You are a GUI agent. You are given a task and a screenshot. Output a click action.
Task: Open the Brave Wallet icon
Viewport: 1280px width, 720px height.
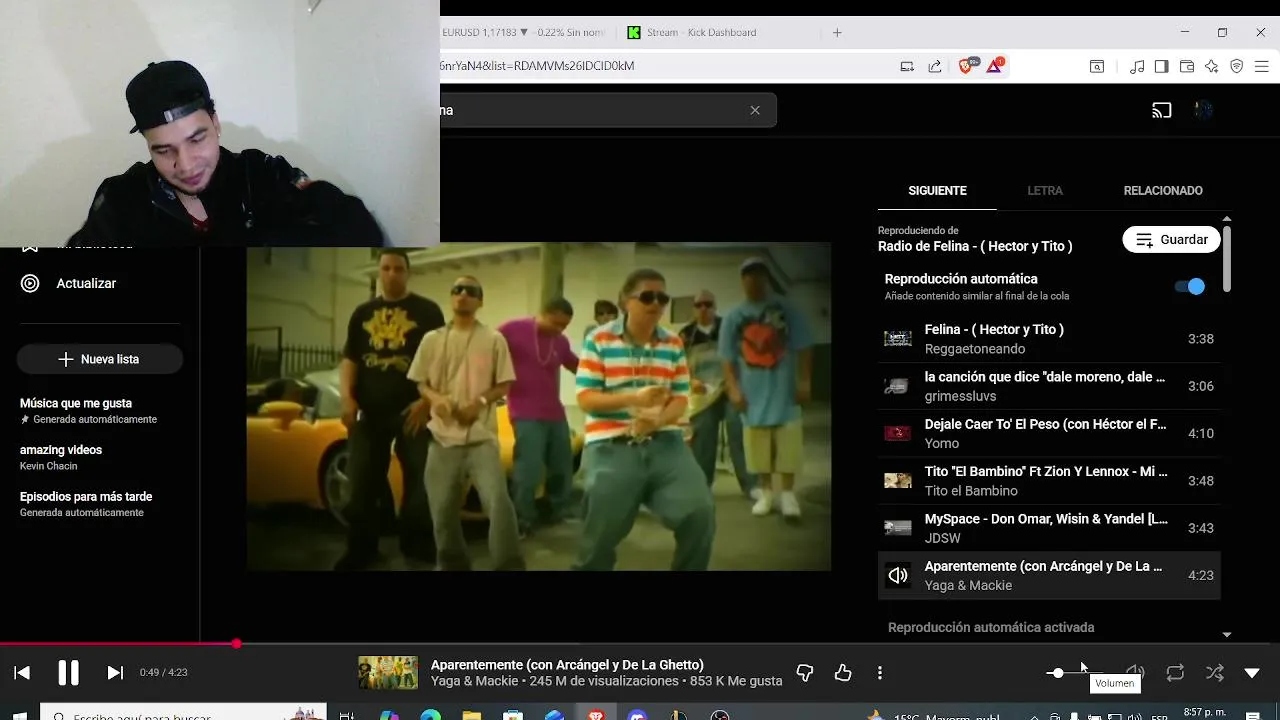point(1187,67)
